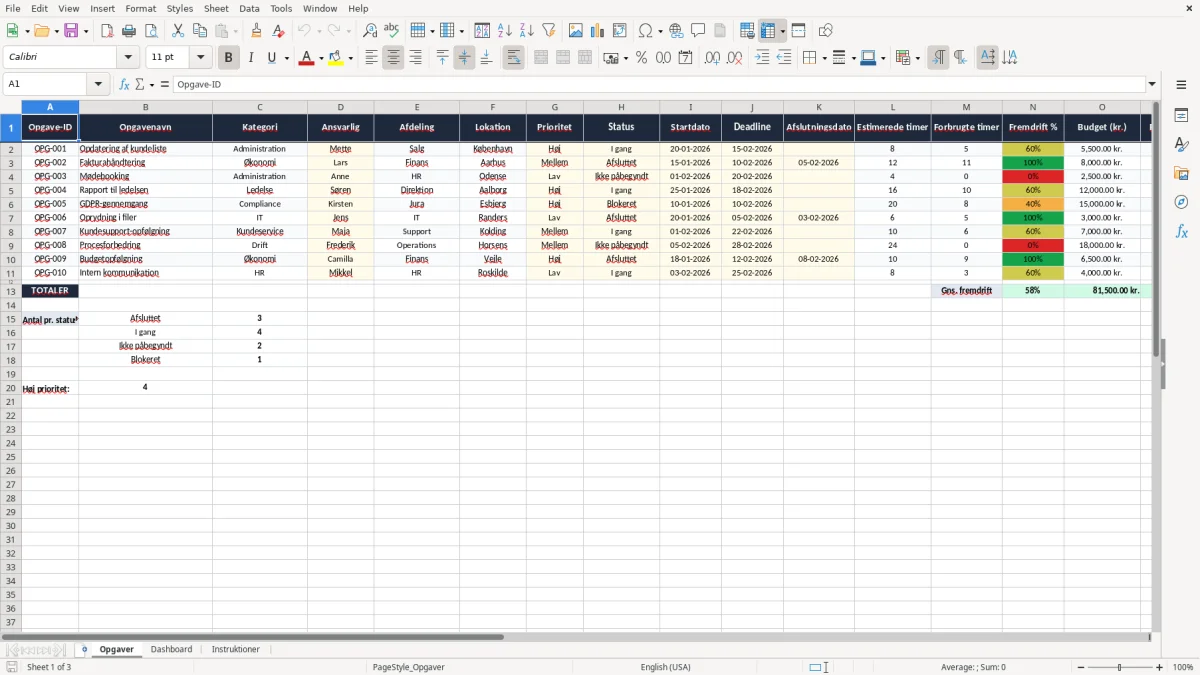Insert Special Character omega icon
This screenshot has width=1200, height=675.
tap(645, 31)
